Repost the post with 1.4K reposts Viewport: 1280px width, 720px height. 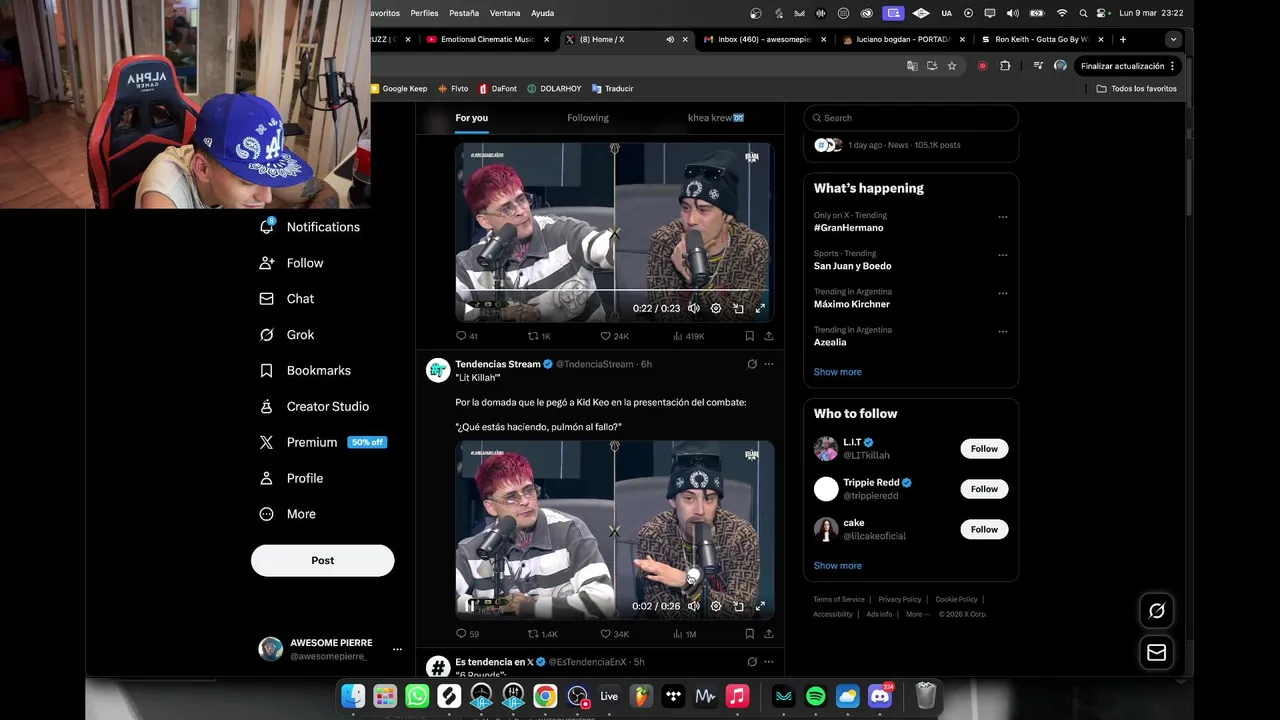tap(543, 634)
